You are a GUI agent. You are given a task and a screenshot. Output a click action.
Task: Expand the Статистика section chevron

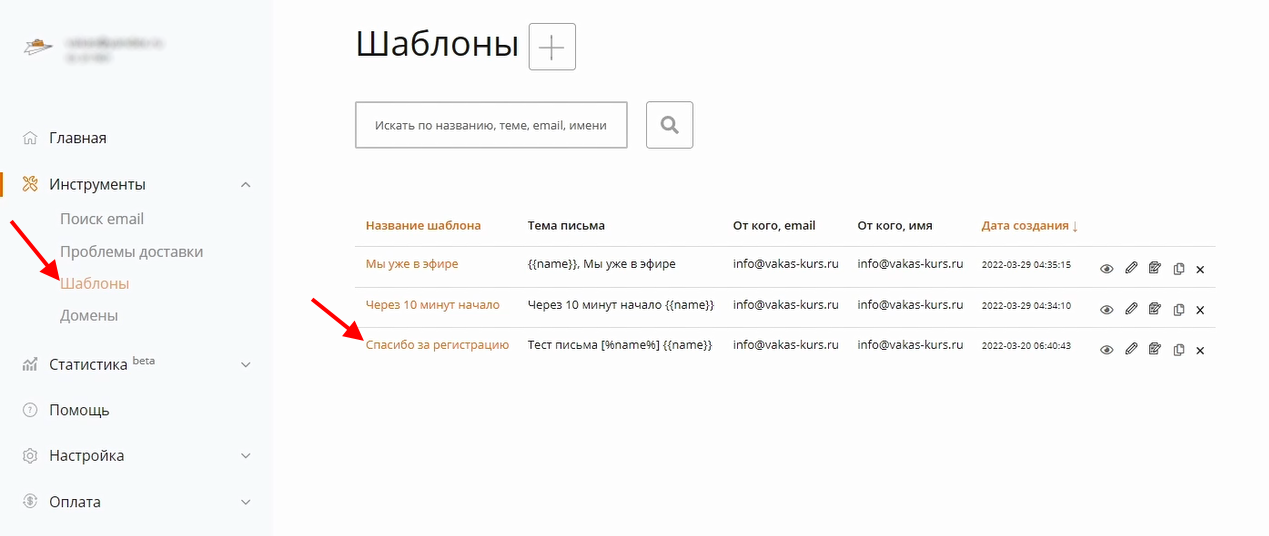coord(246,365)
